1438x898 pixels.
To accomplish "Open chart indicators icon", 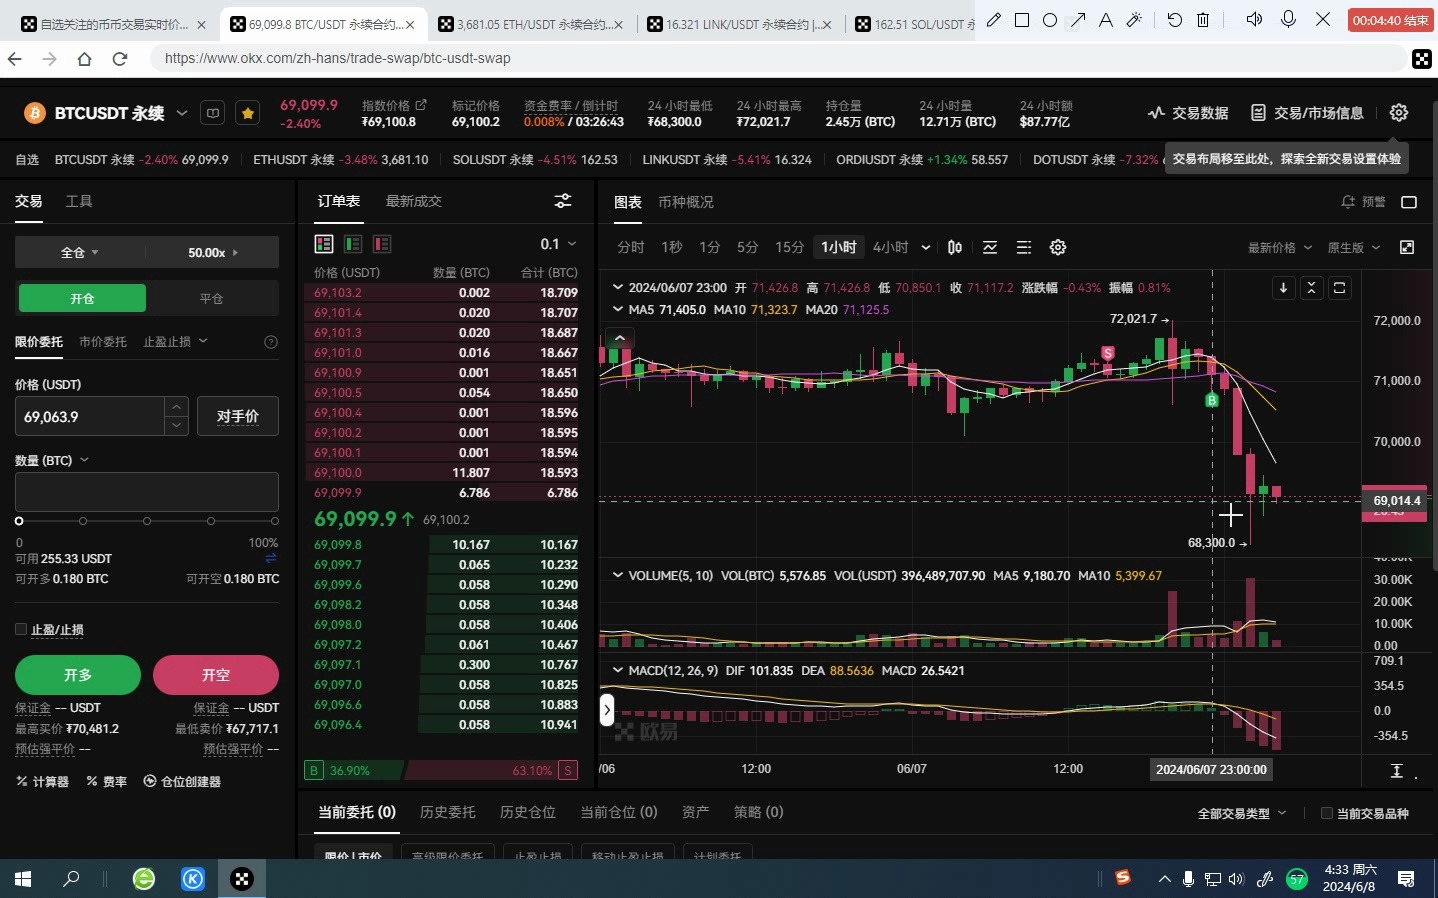I will pyautogui.click(x=989, y=247).
